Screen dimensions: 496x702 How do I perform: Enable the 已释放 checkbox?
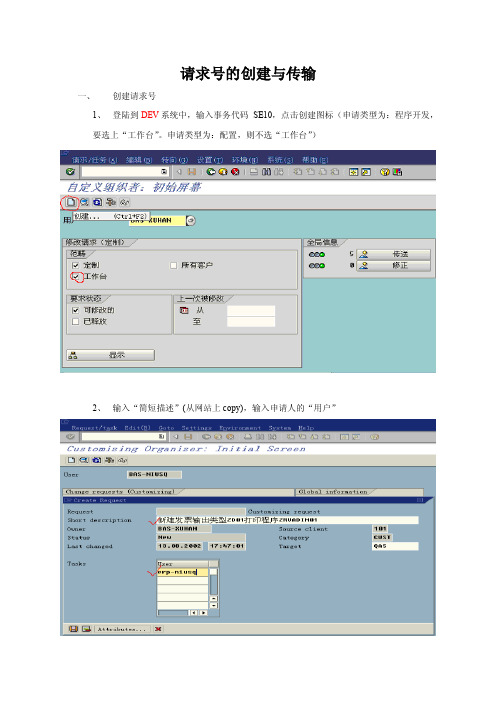75,321
